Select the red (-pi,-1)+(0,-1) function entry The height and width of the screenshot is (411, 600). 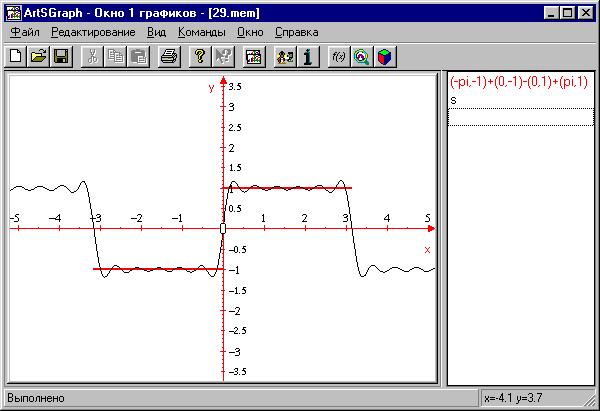click(518, 83)
